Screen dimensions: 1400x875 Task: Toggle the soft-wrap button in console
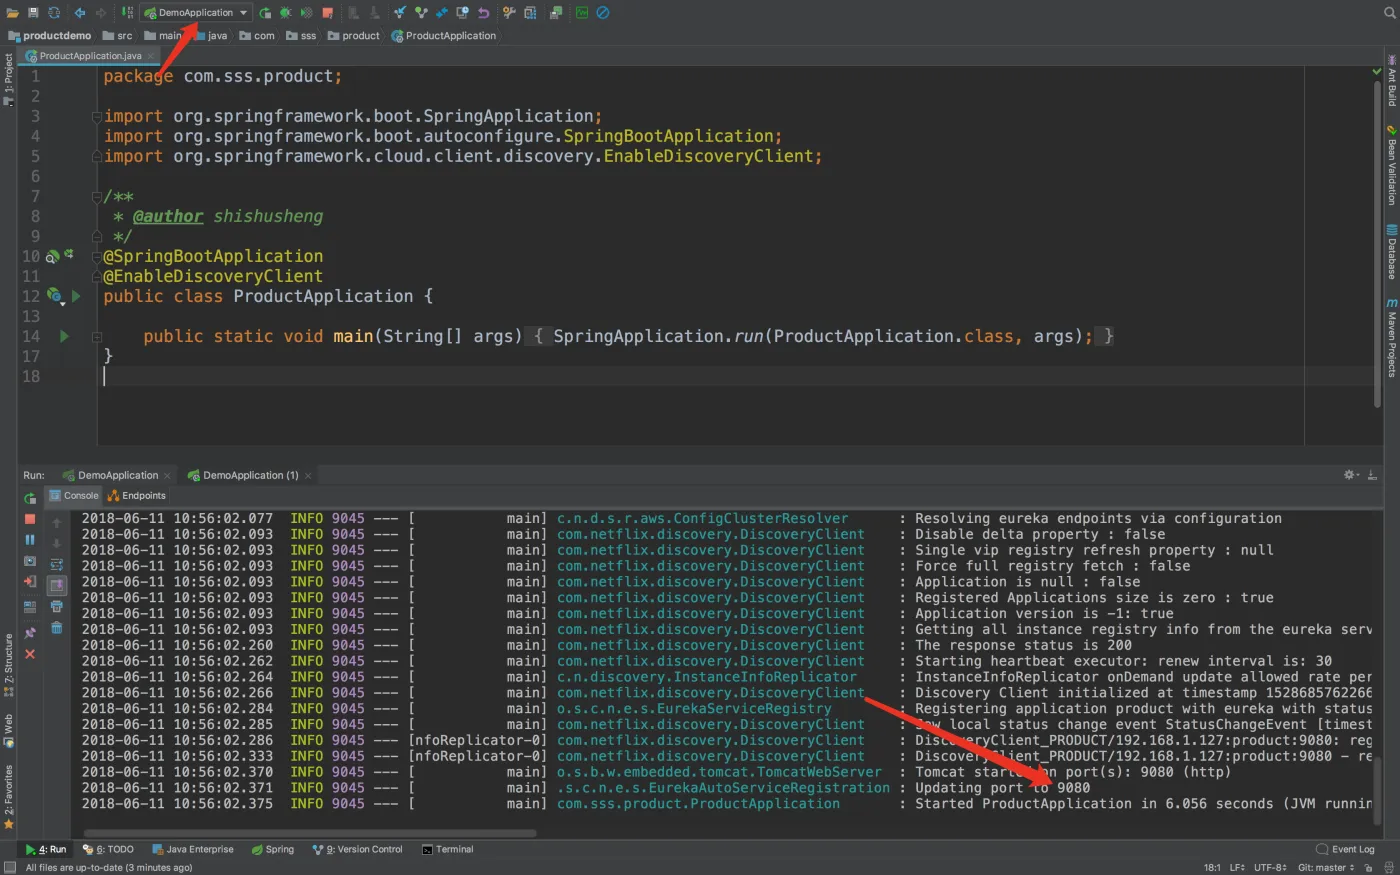click(x=57, y=564)
